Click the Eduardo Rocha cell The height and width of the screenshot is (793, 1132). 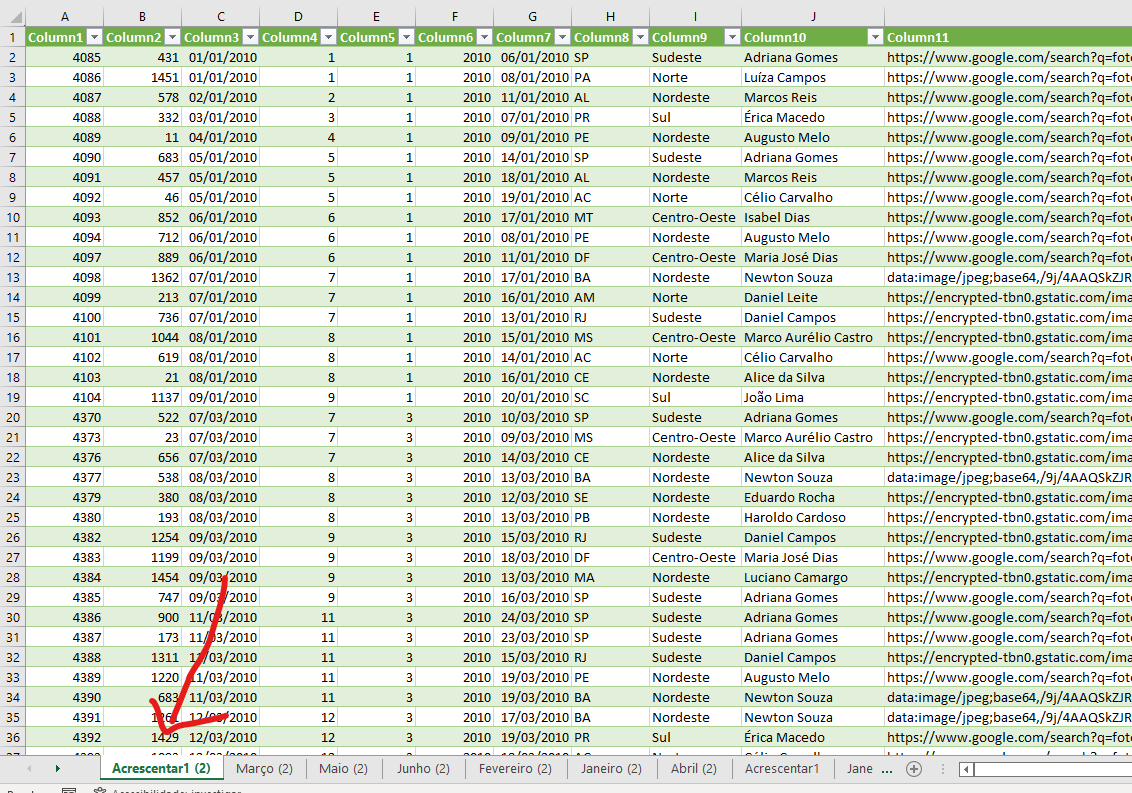tap(813, 498)
